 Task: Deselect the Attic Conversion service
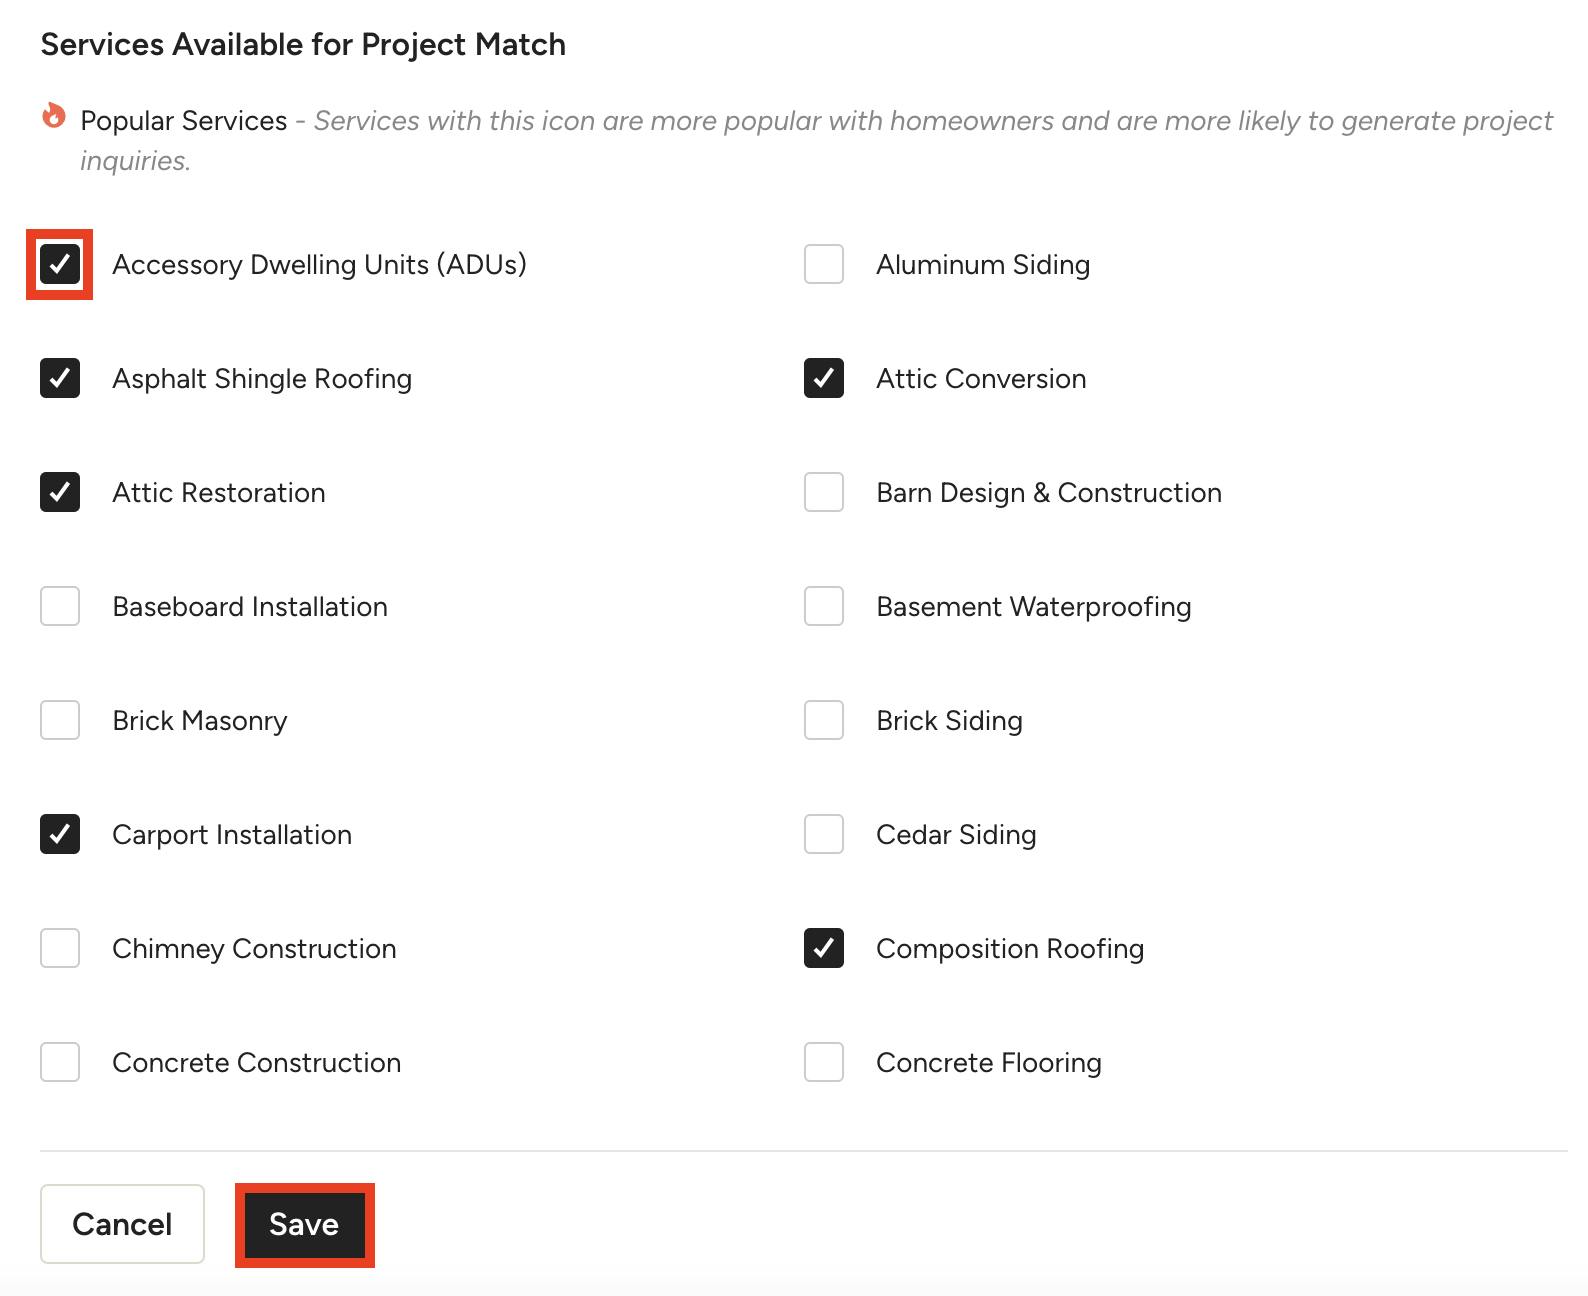(824, 378)
